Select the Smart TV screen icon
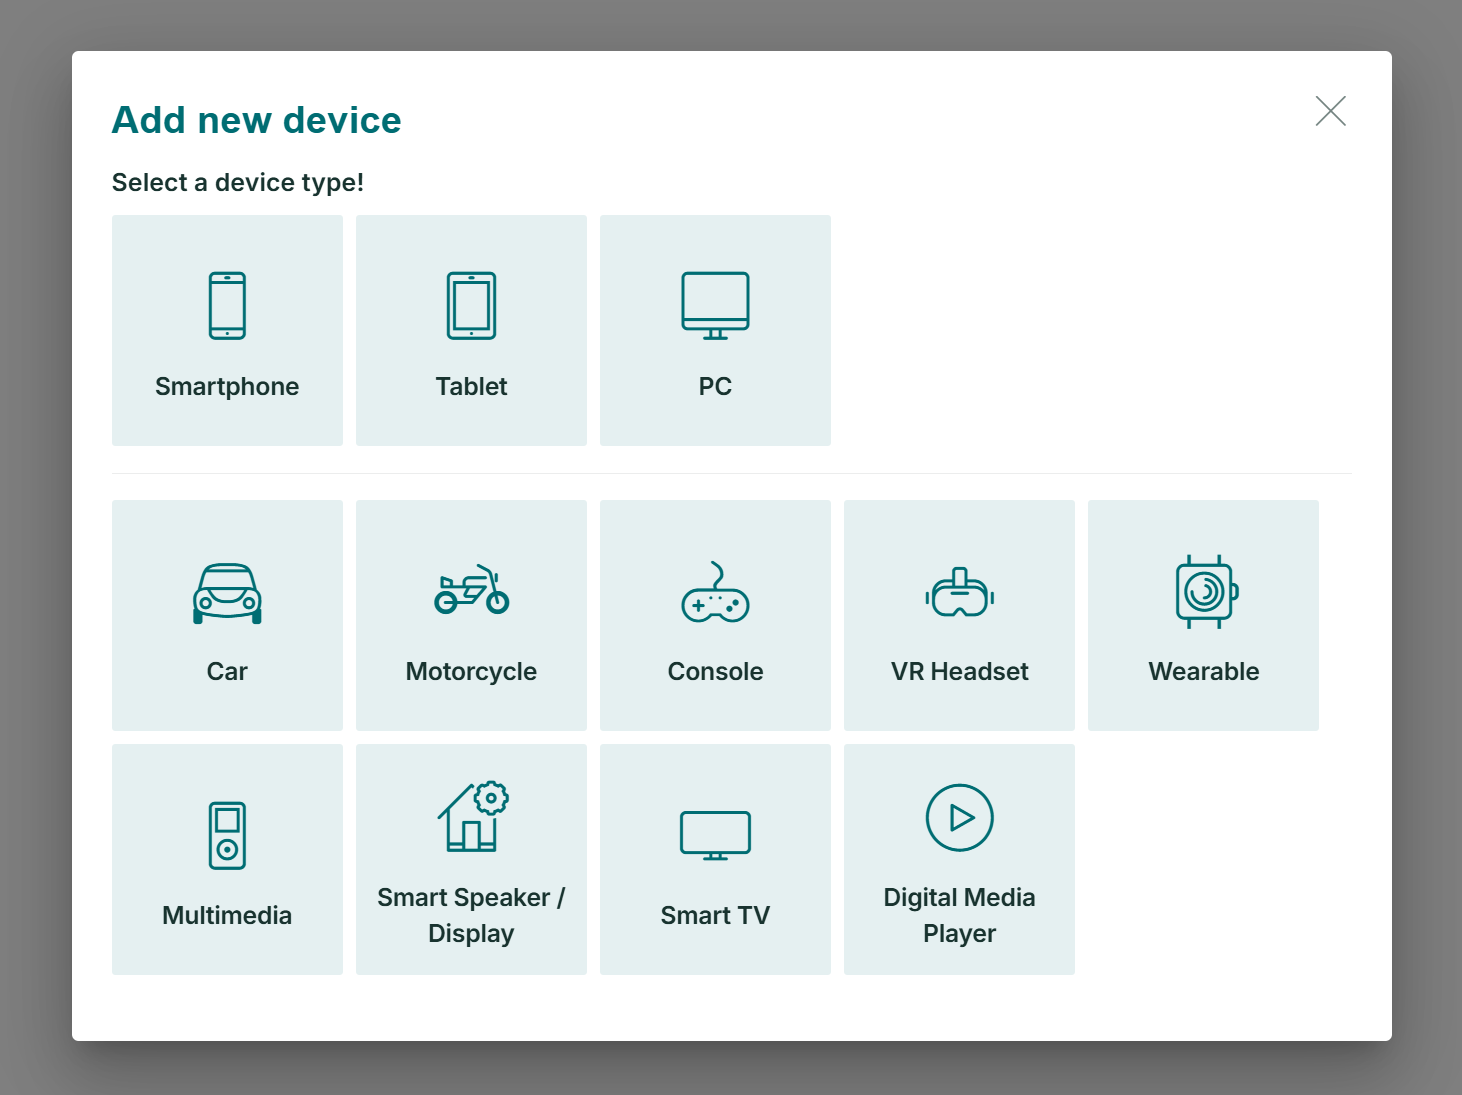Image resolution: width=1462 pixels, height=1095 pixels. coord(715,835)
